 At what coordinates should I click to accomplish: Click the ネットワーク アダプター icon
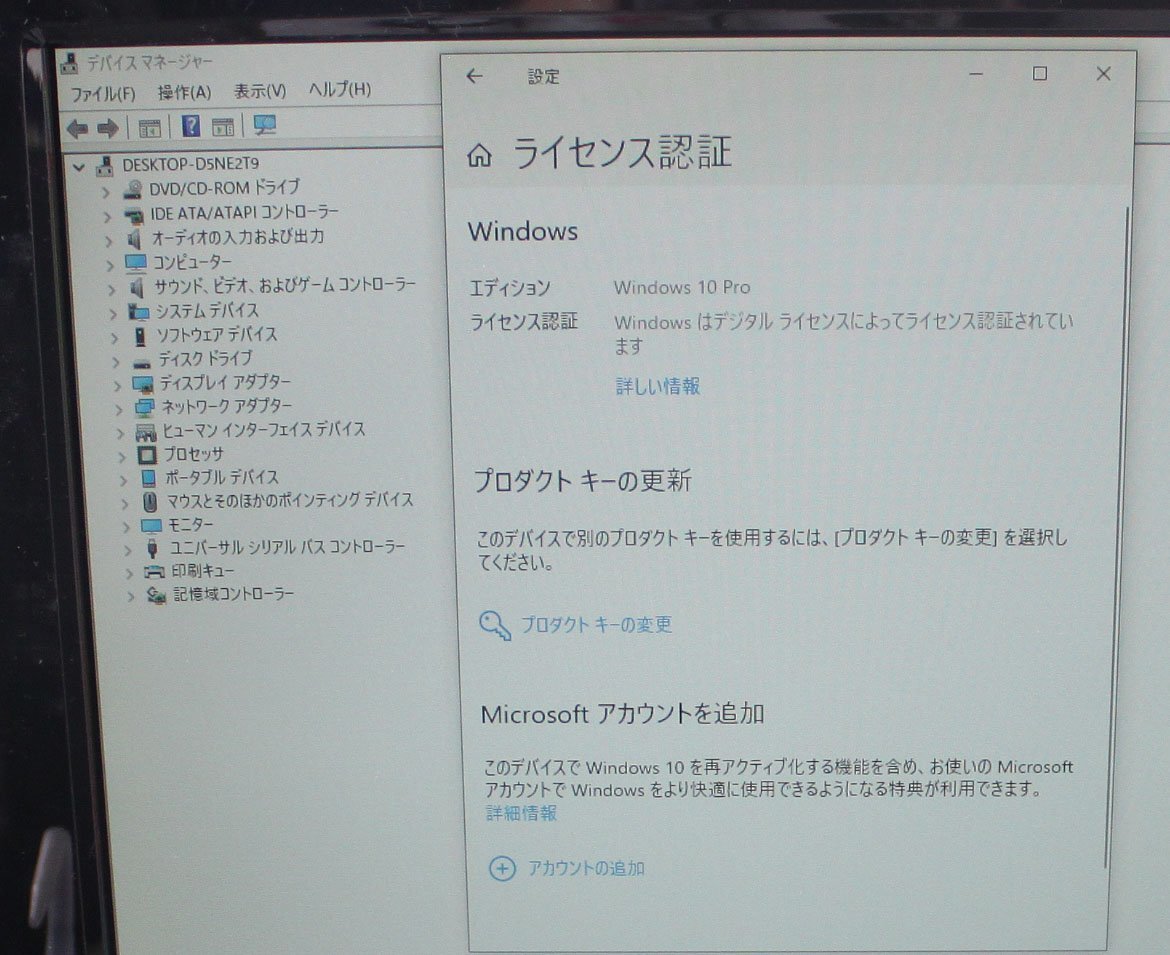click(x=144, y=407)
